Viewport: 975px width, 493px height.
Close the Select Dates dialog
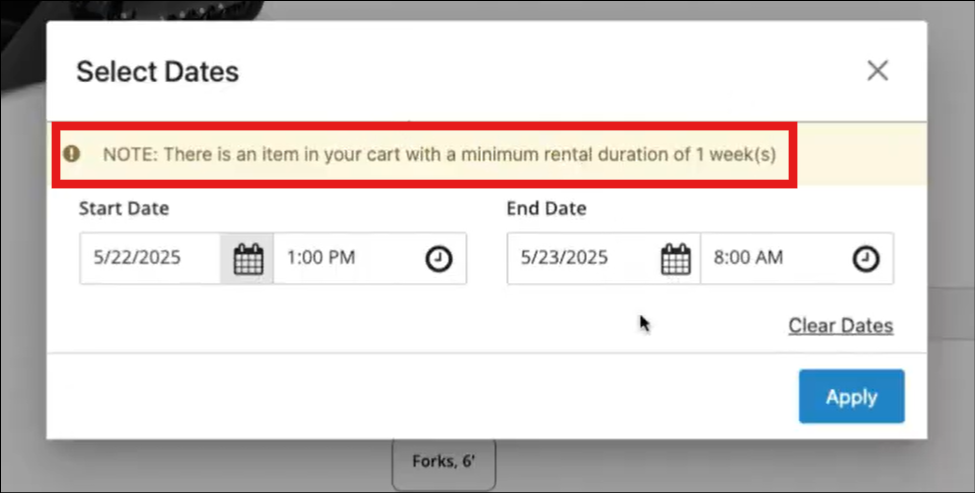pos(877,71)
